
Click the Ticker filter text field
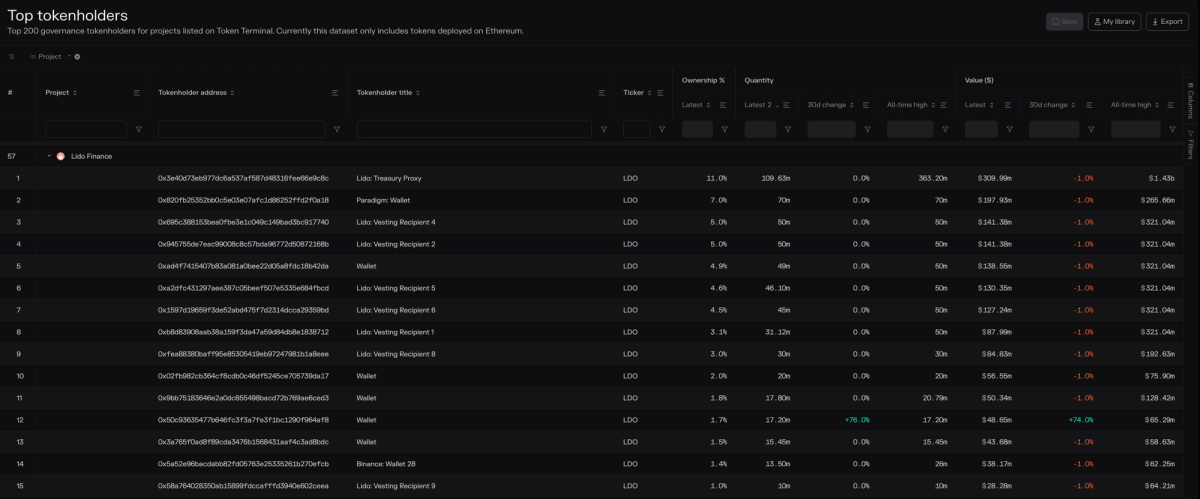click(636, 129)
